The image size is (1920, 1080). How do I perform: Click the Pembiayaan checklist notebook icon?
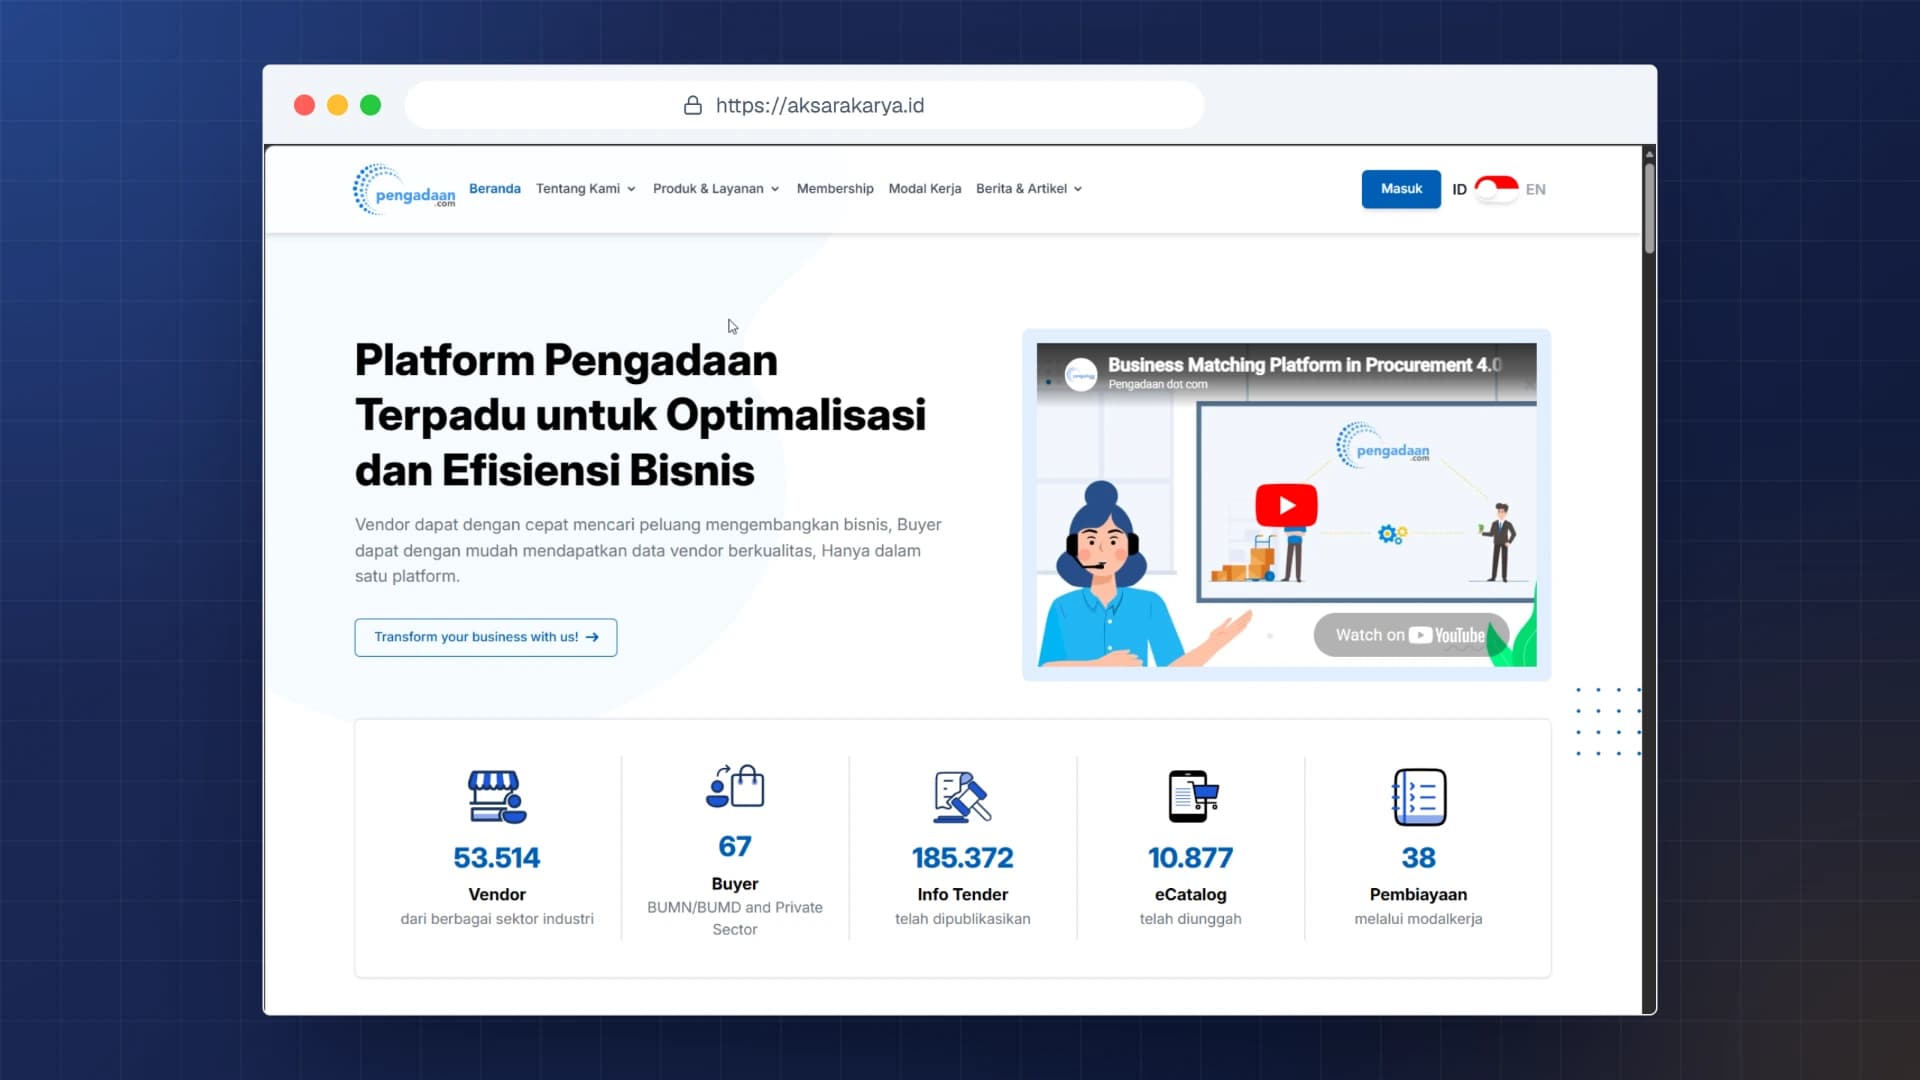click(x=1419, y=797)
